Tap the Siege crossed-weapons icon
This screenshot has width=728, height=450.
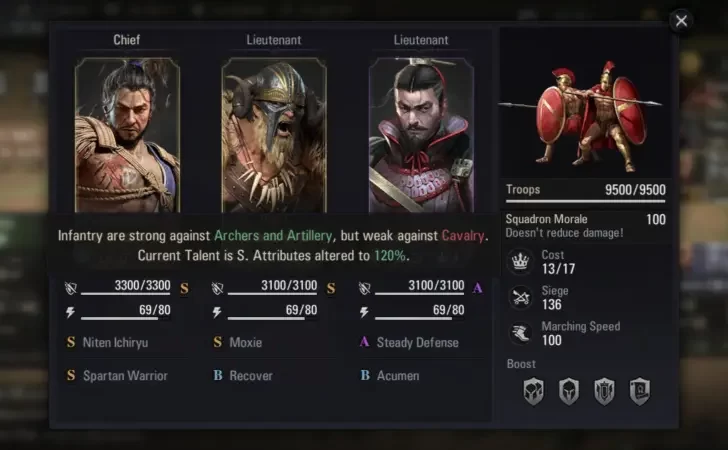click(520, 298)
